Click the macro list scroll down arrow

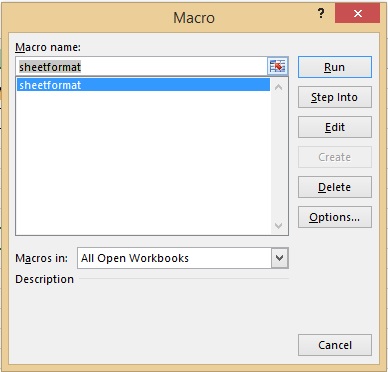(x=279, y=226)
